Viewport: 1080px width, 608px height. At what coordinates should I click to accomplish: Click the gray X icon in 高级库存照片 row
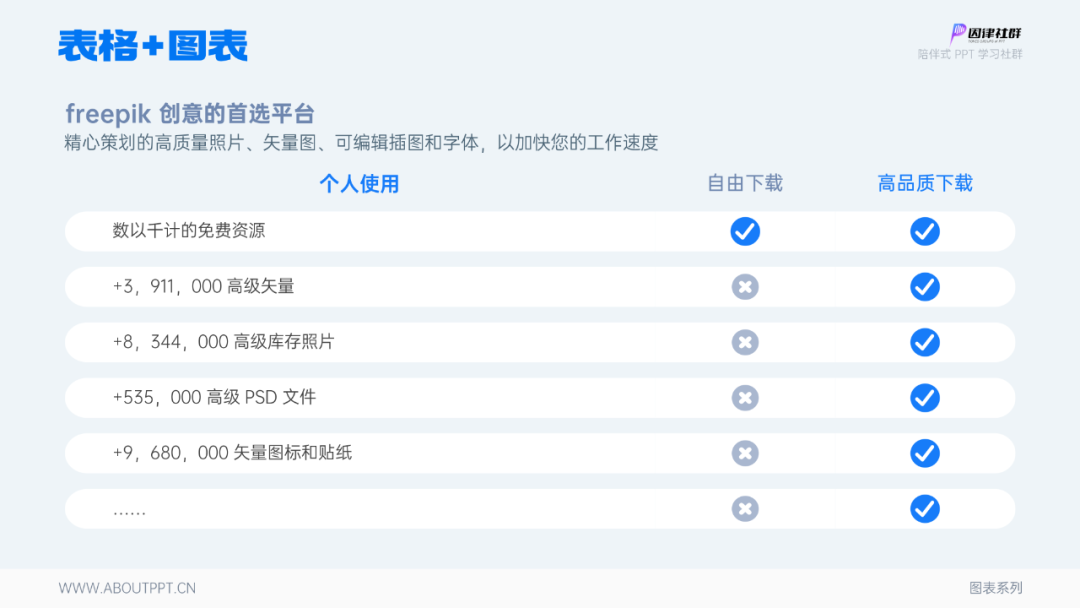pos(745,342)
